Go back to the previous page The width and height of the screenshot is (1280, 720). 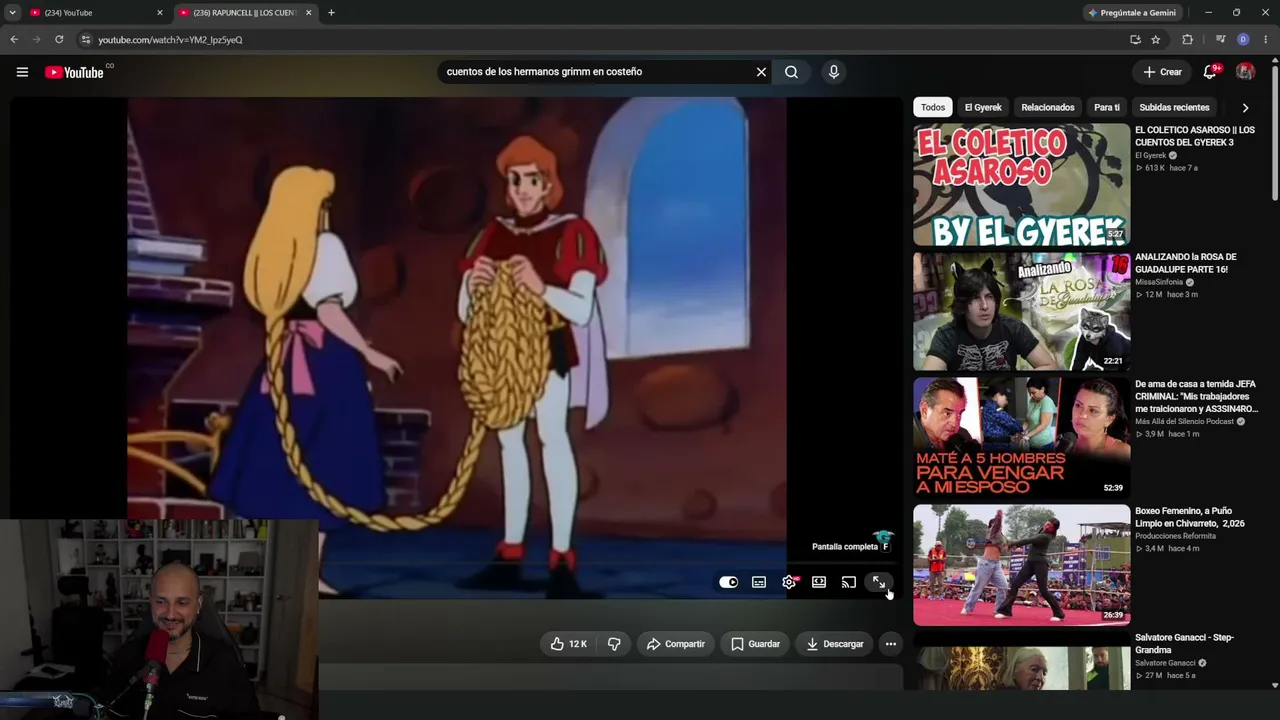coord(14,40)
